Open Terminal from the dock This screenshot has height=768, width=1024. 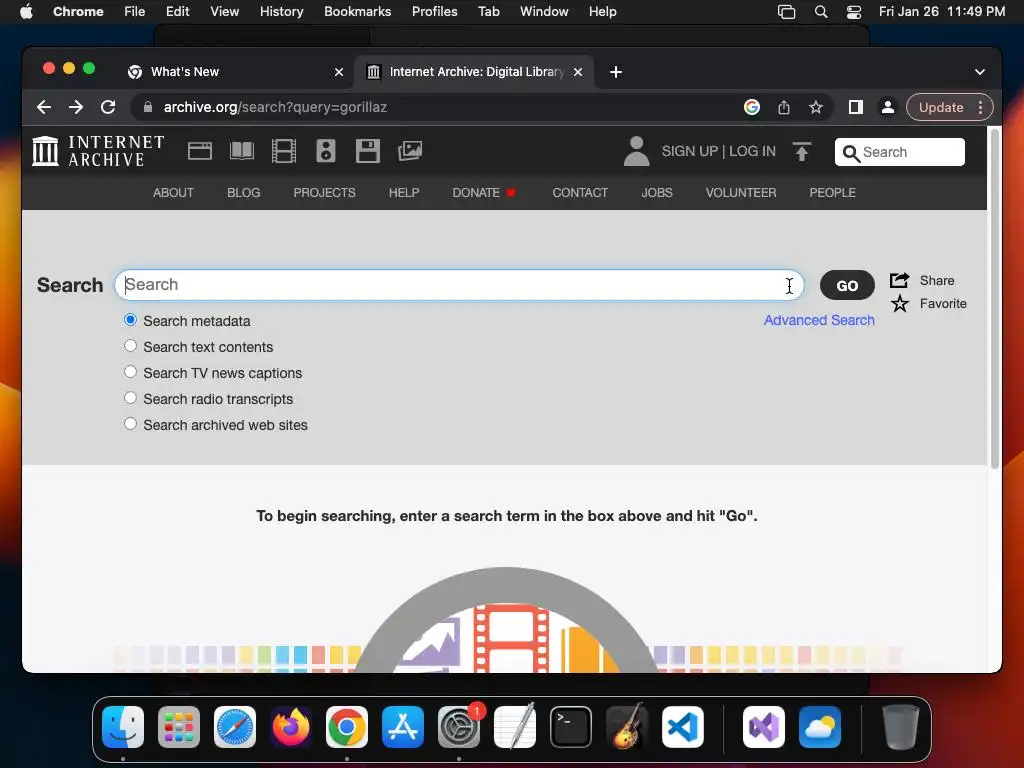tap(571, 727)
